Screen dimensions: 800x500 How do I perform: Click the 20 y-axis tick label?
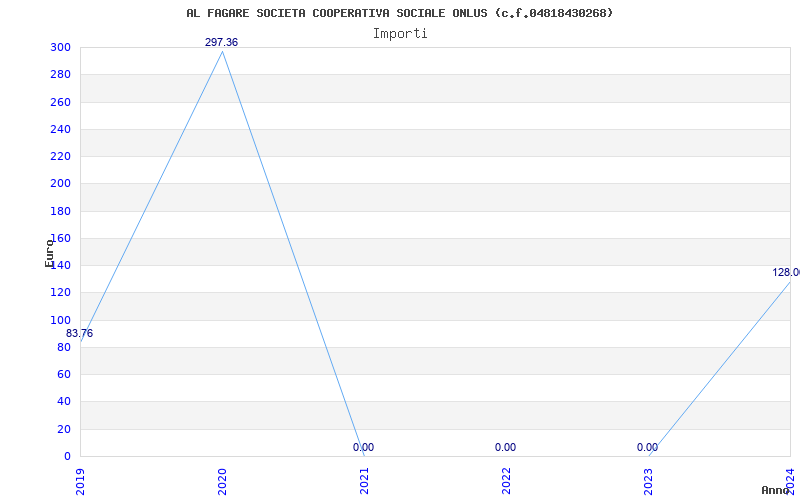click(x=63, y=429)
